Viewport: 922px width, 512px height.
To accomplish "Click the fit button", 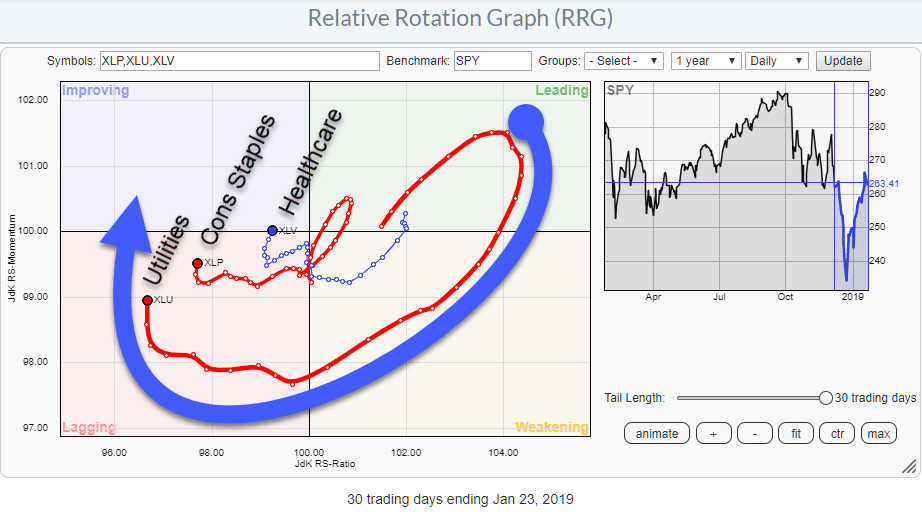I will click(x=795, y=433).
